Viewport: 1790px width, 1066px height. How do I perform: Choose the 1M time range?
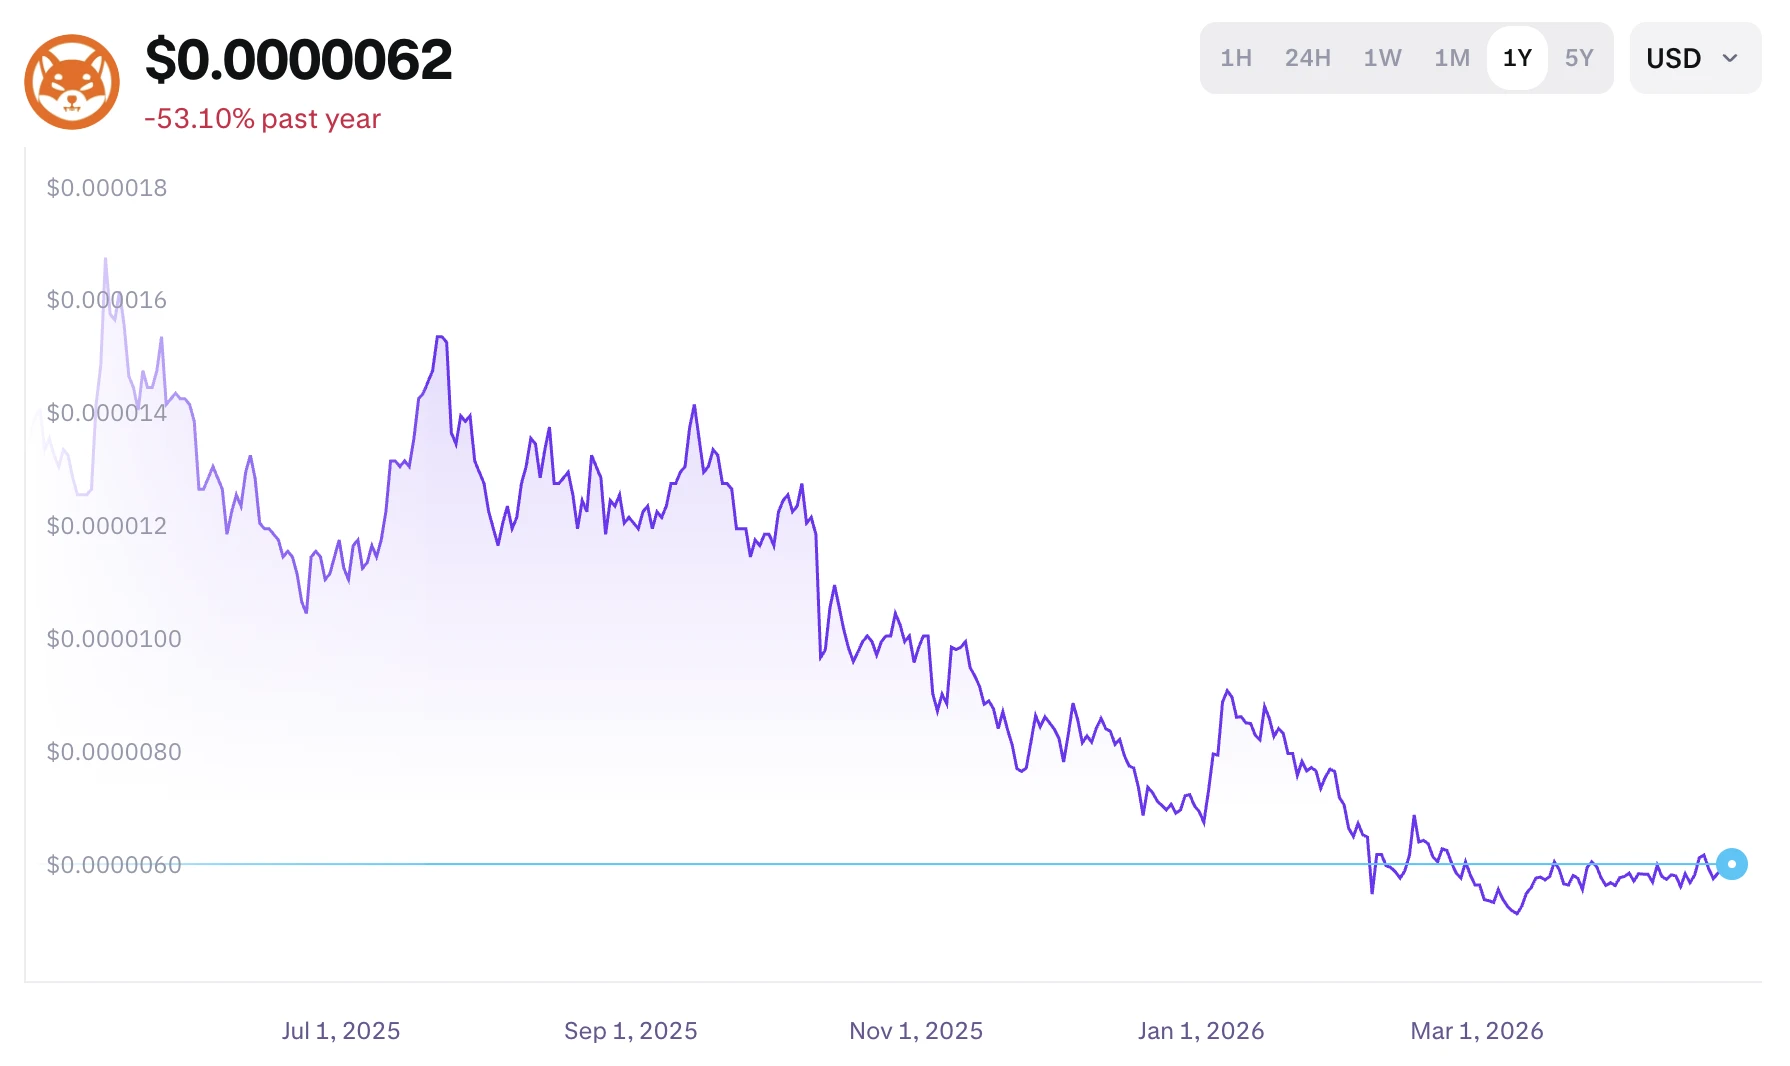tap(1452, 58)
